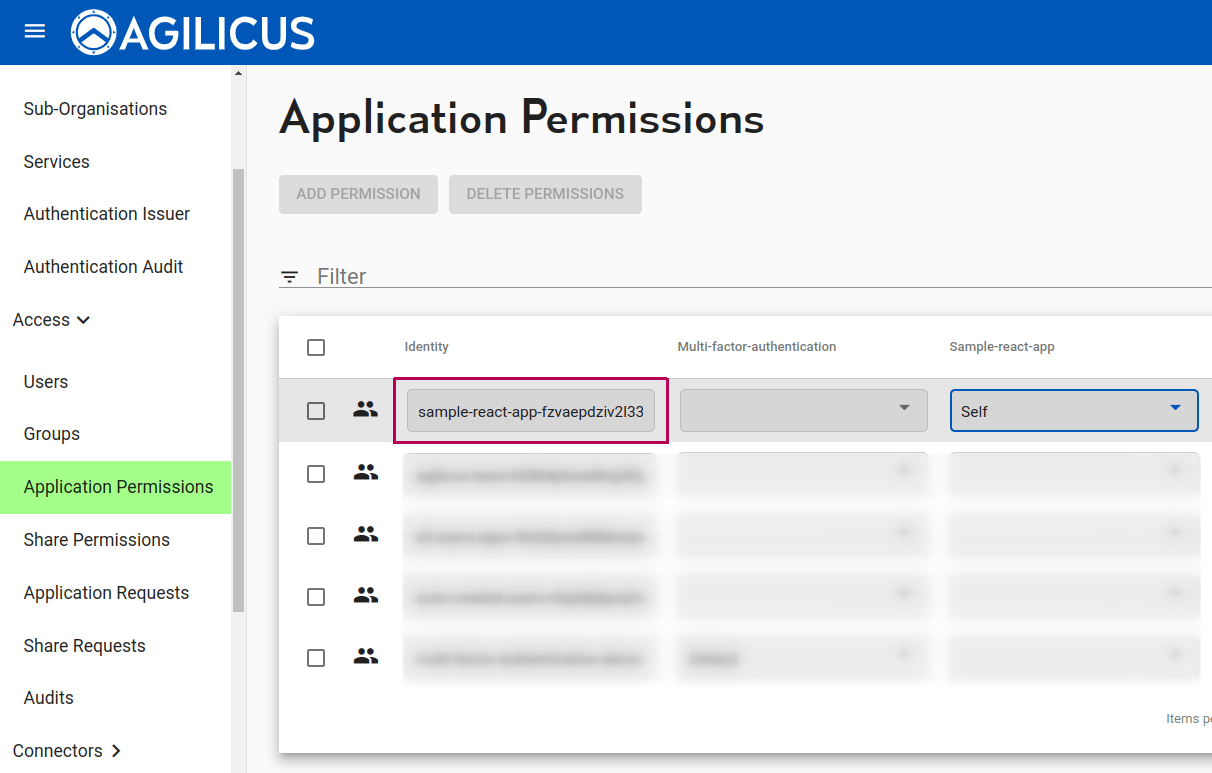The image size is (1212, 773).
Task: Open the hamburger navigation menu
Action: pyautogui.click(x=35, y=31)
